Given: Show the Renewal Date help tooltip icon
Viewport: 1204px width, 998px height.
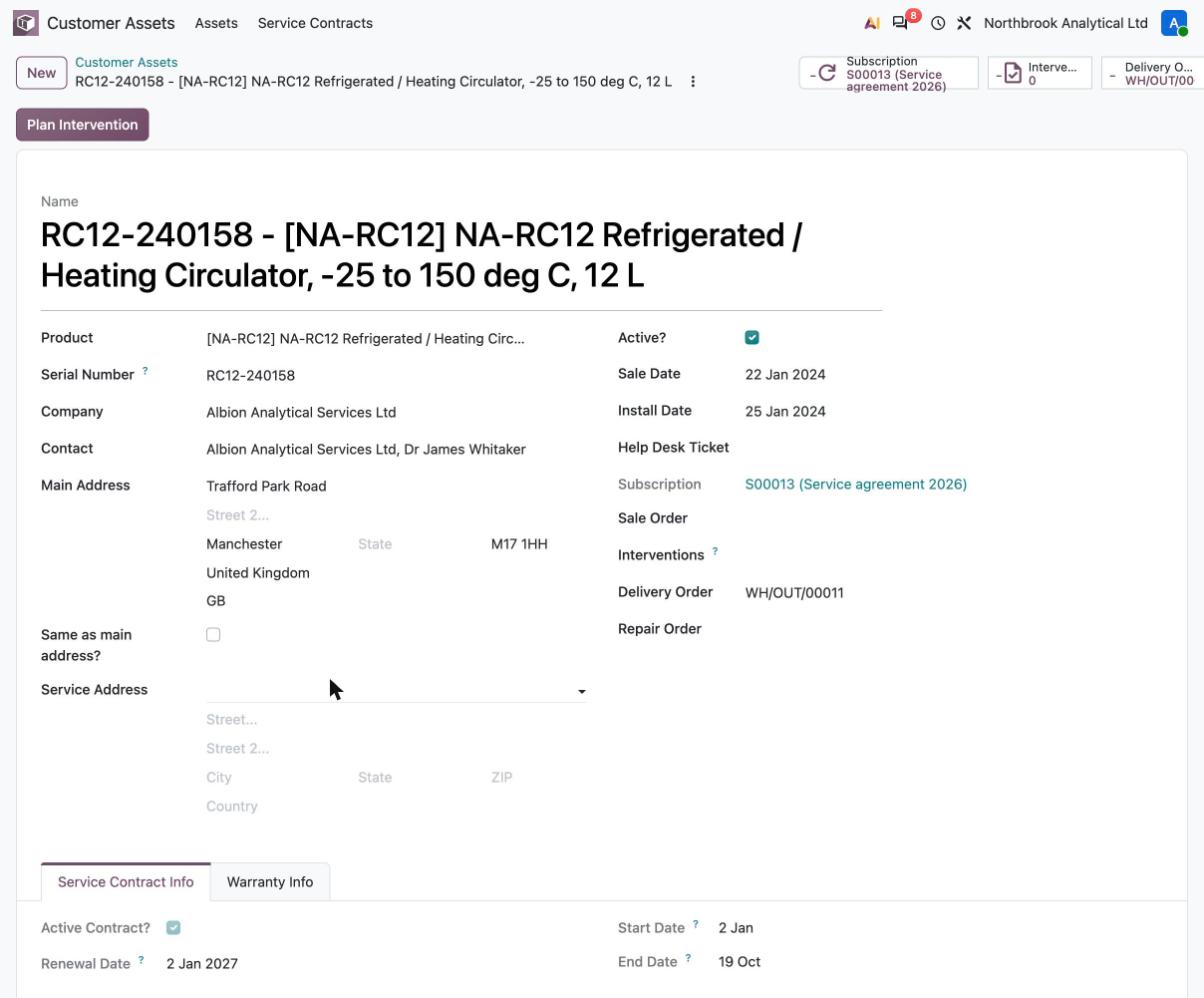Looking at the screenshot, I should pos(141,960).
